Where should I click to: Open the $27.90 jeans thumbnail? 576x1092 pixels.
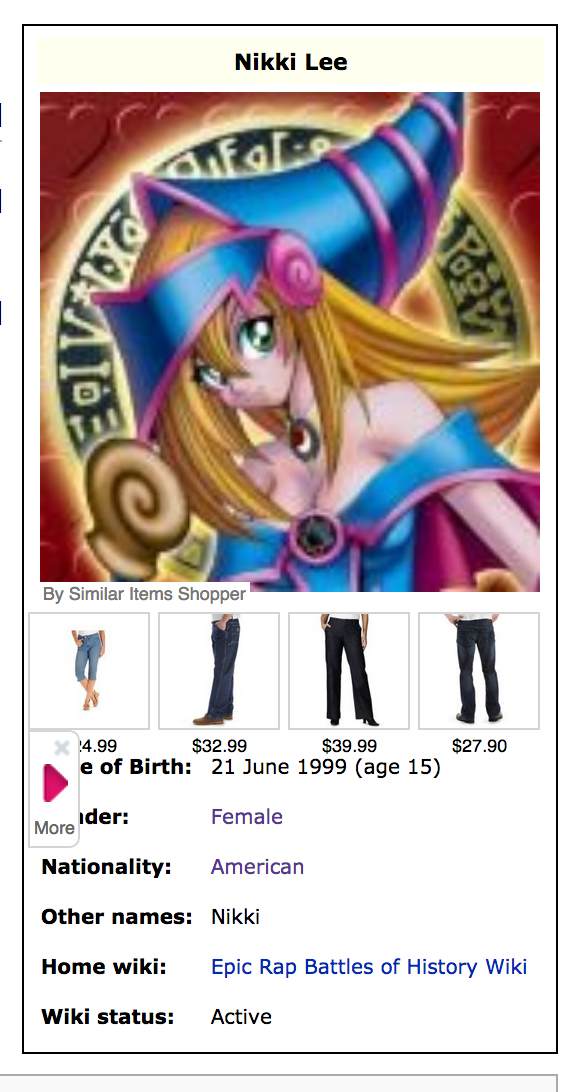(x=478, y=671)
